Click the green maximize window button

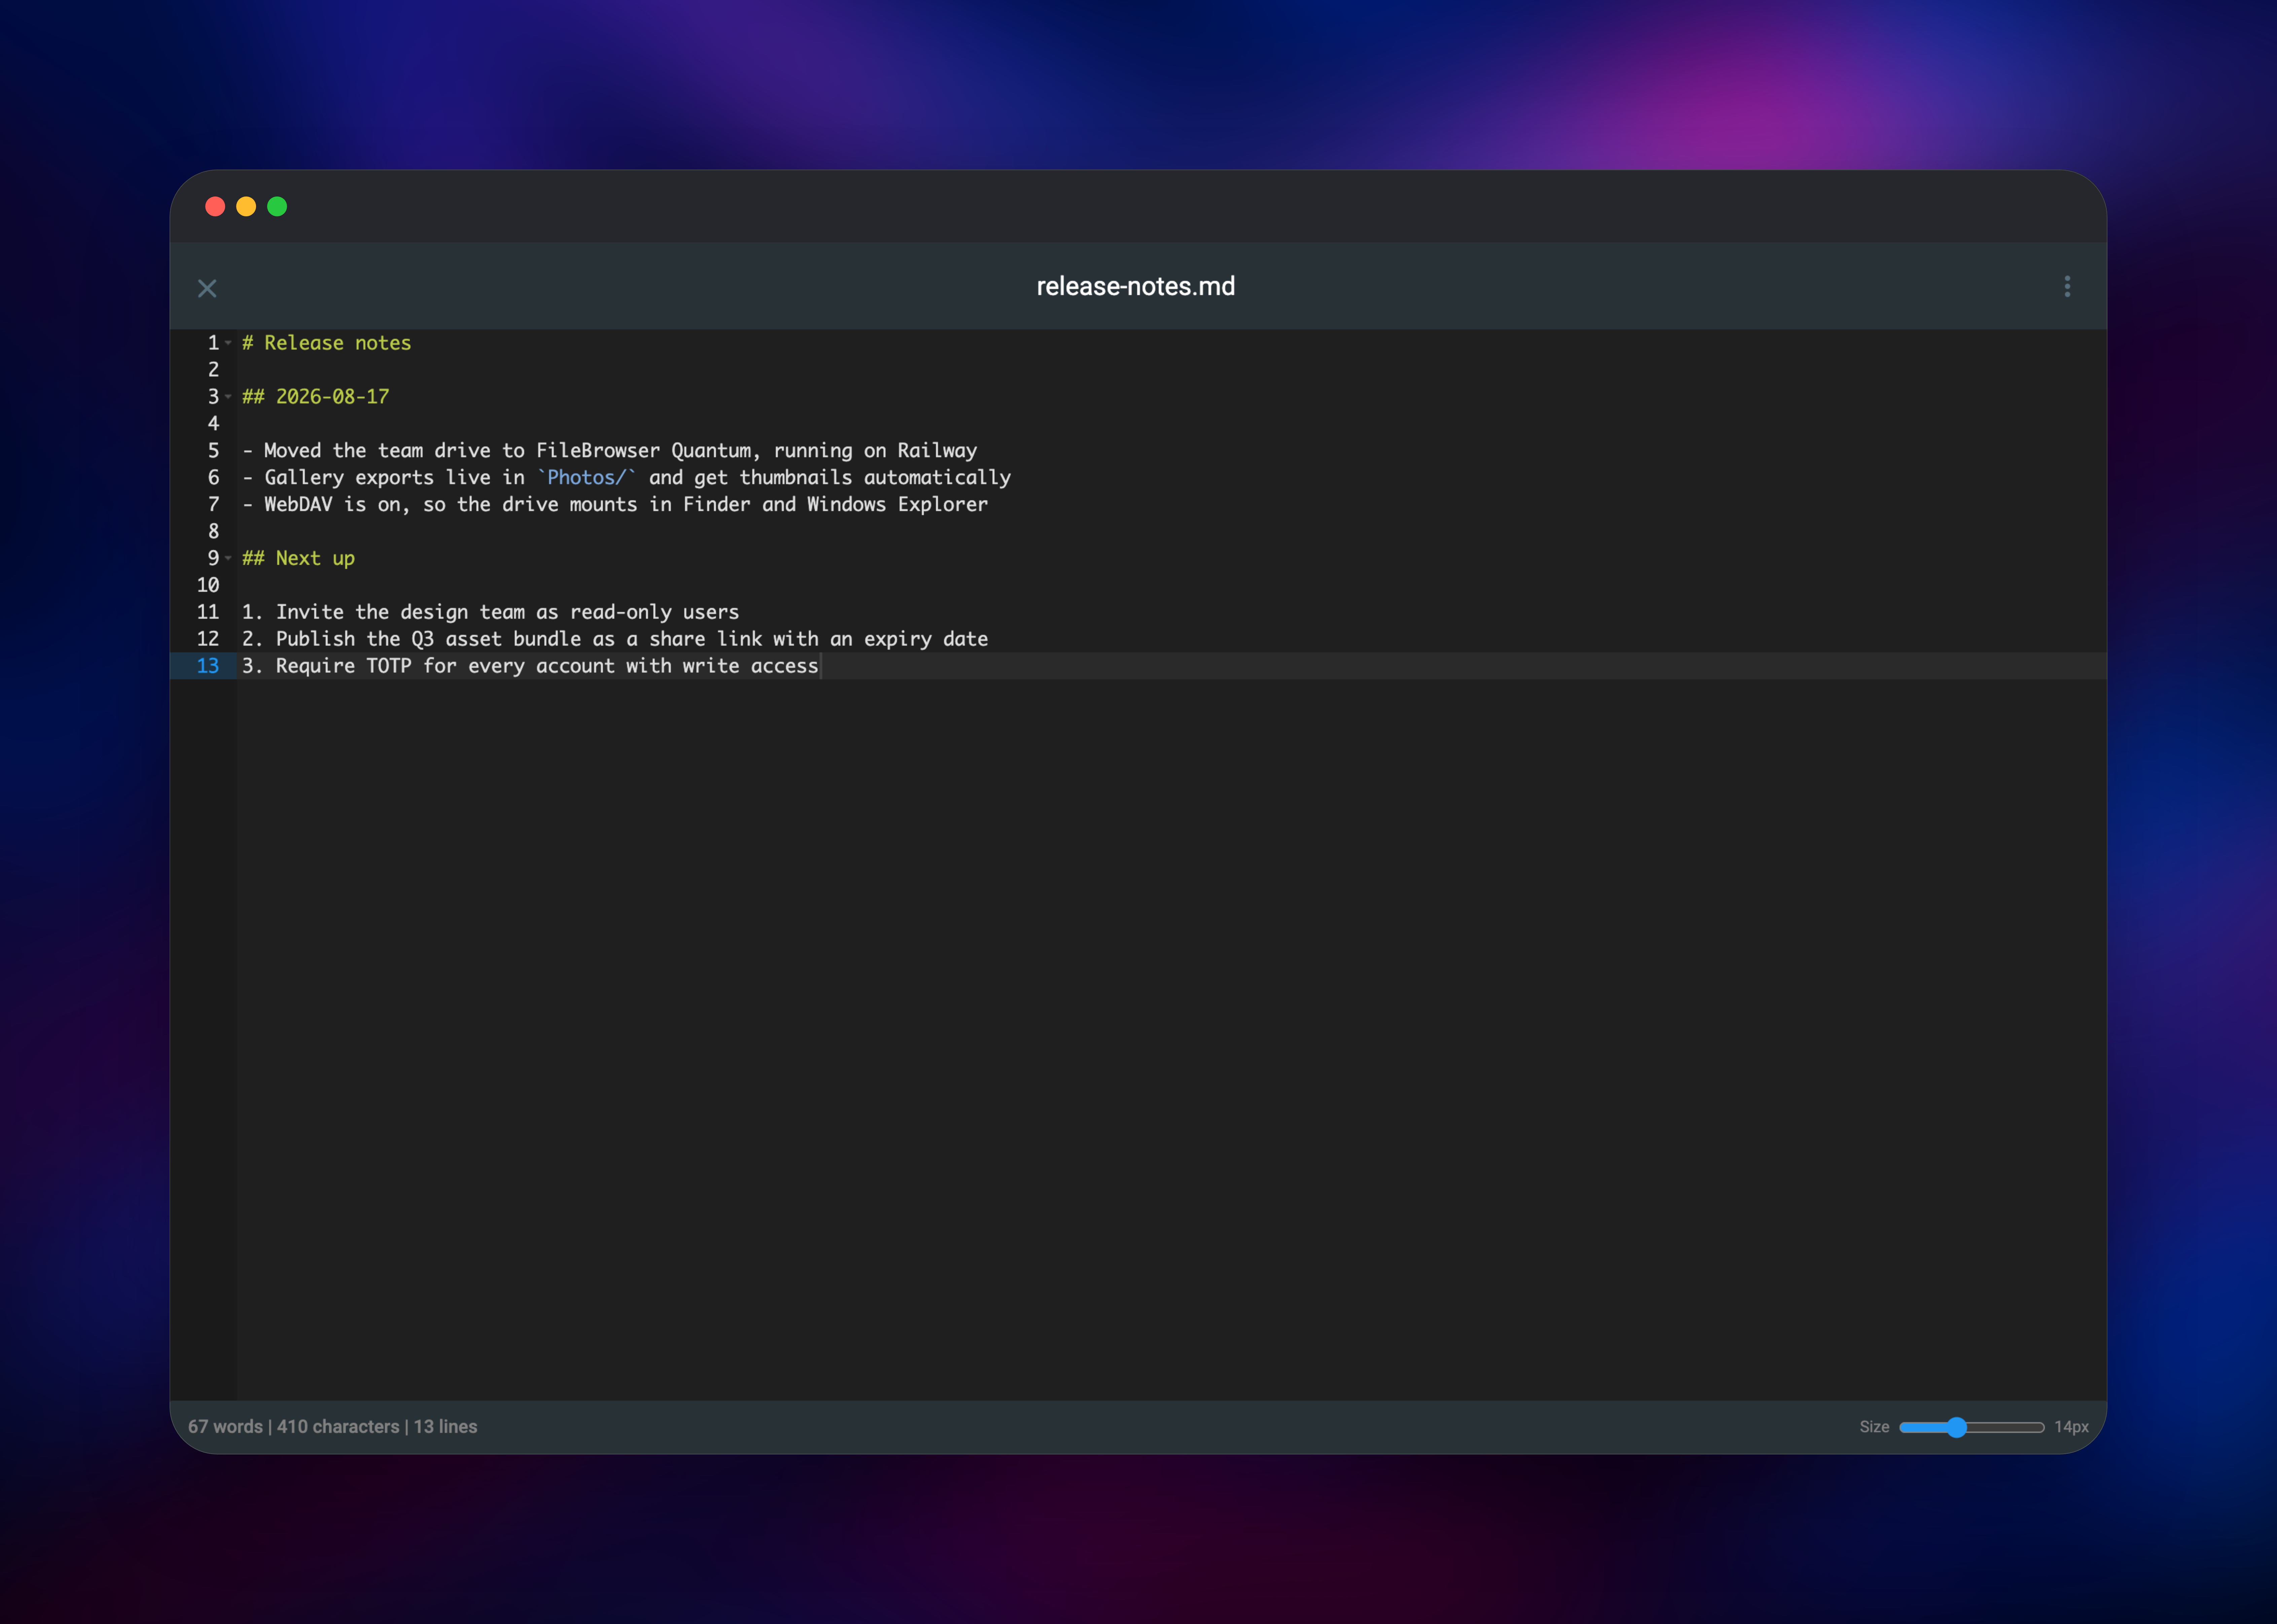tap(277, 206)
